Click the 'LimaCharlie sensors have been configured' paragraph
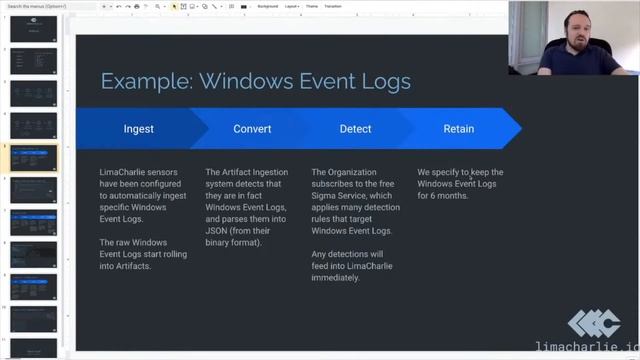 tap(142, 196)
